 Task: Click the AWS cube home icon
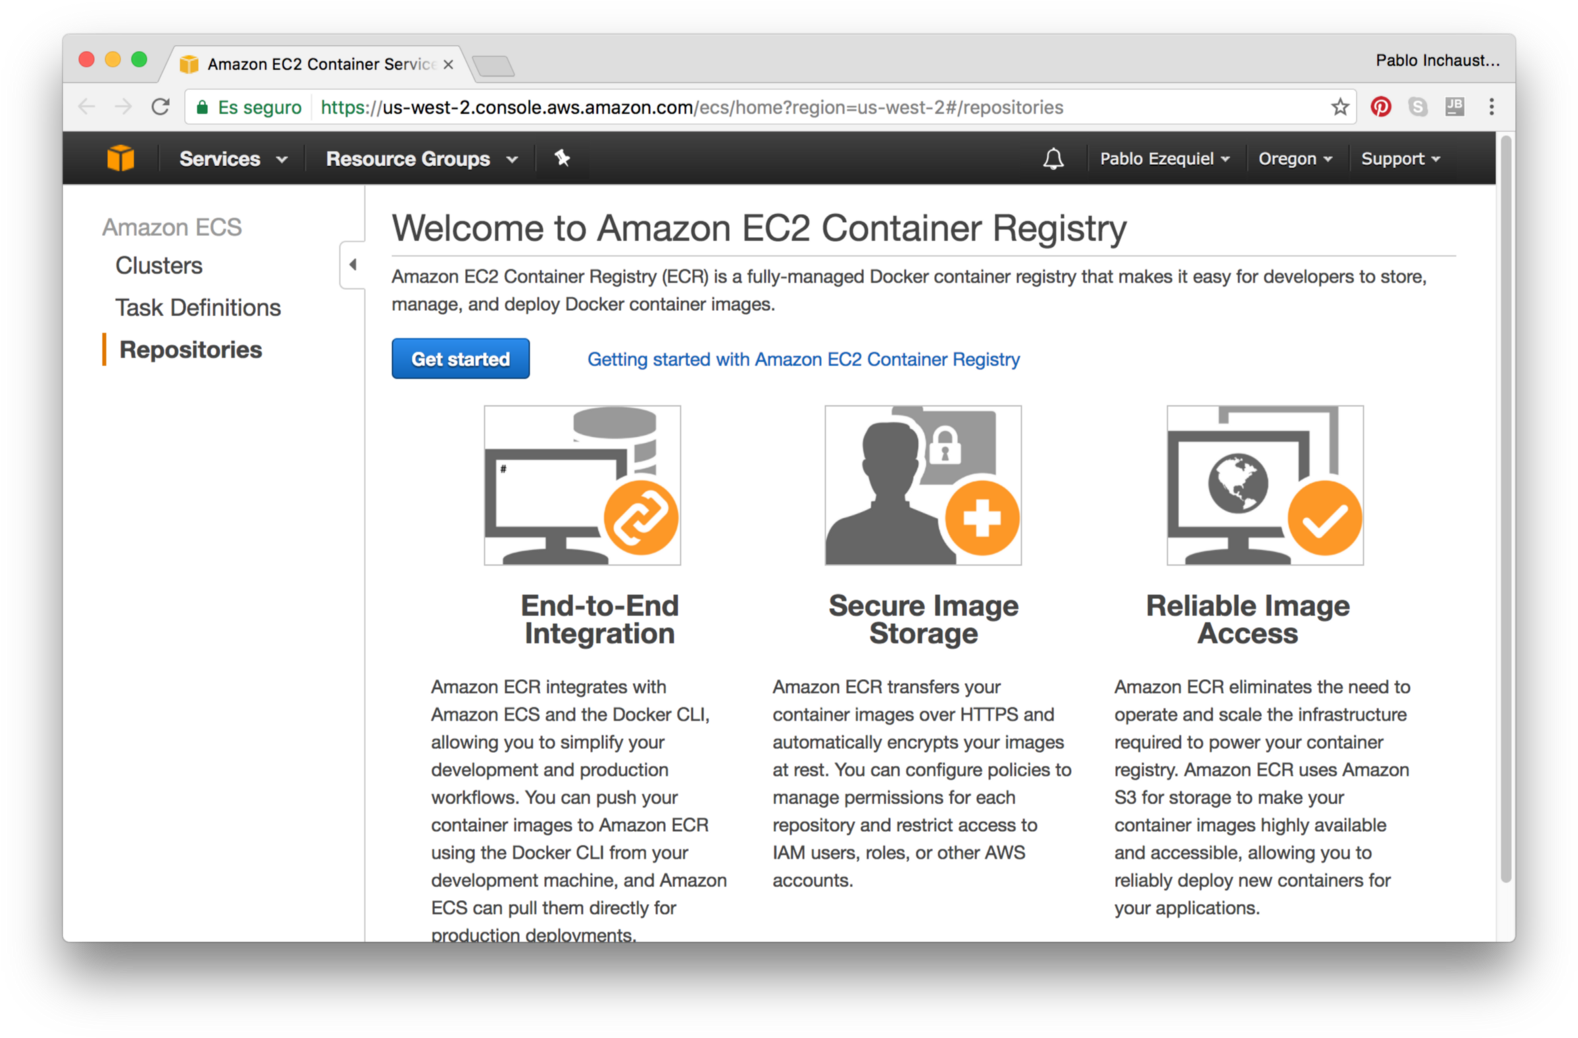[120, 158]
